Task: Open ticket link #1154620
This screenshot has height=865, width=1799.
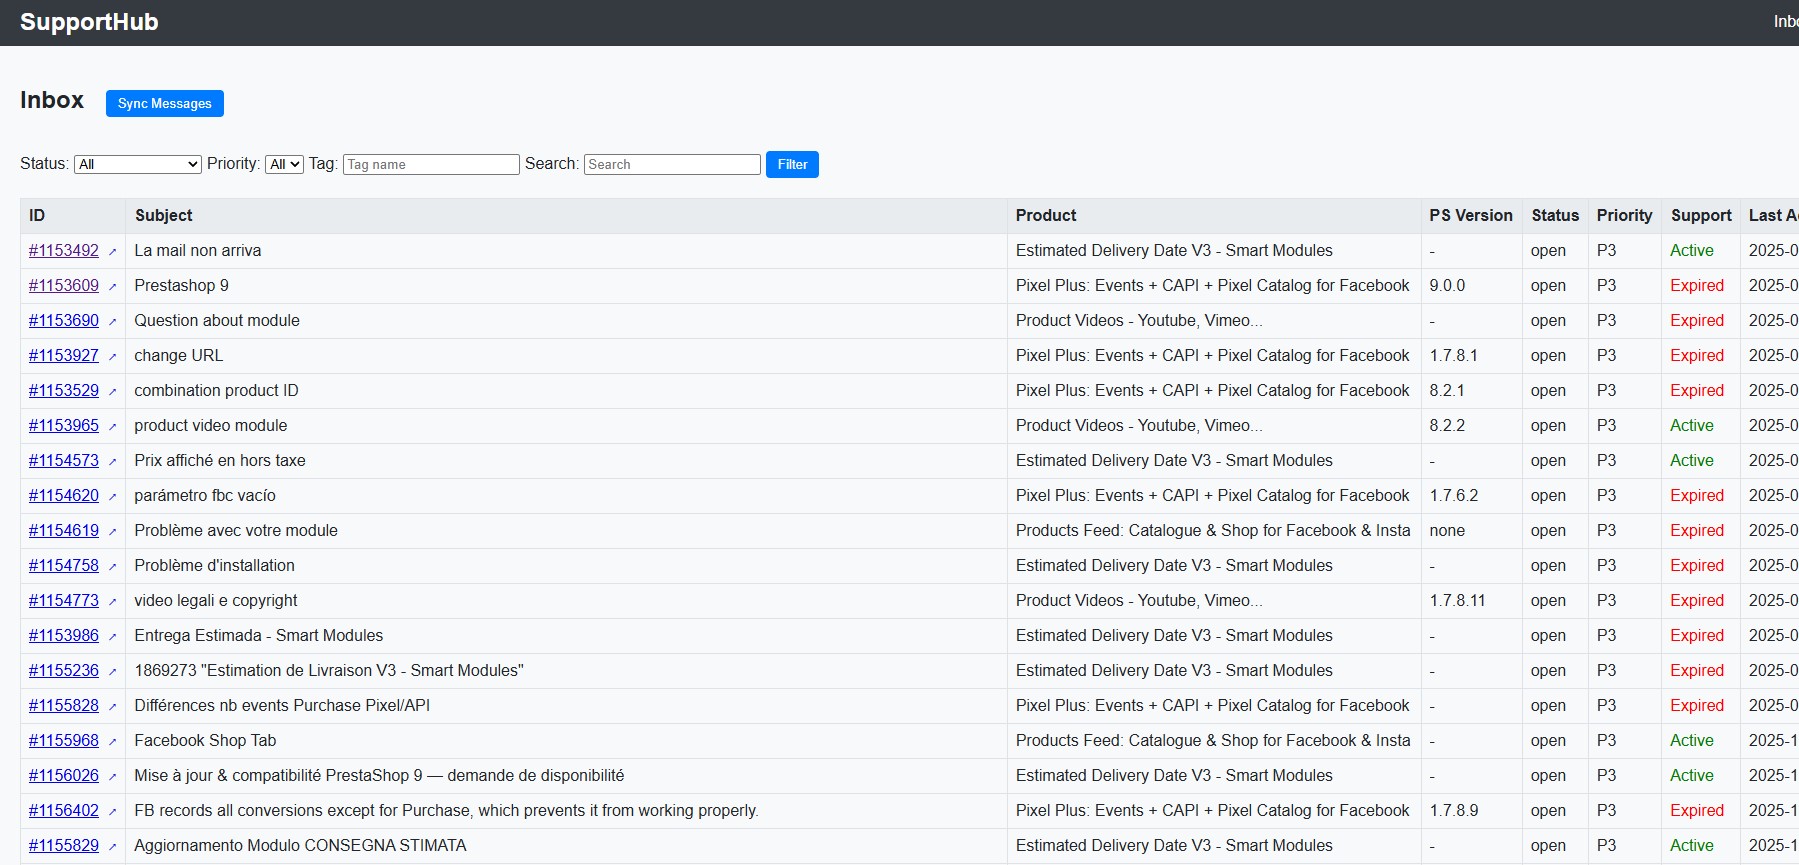Action: (x=64, y=495)
